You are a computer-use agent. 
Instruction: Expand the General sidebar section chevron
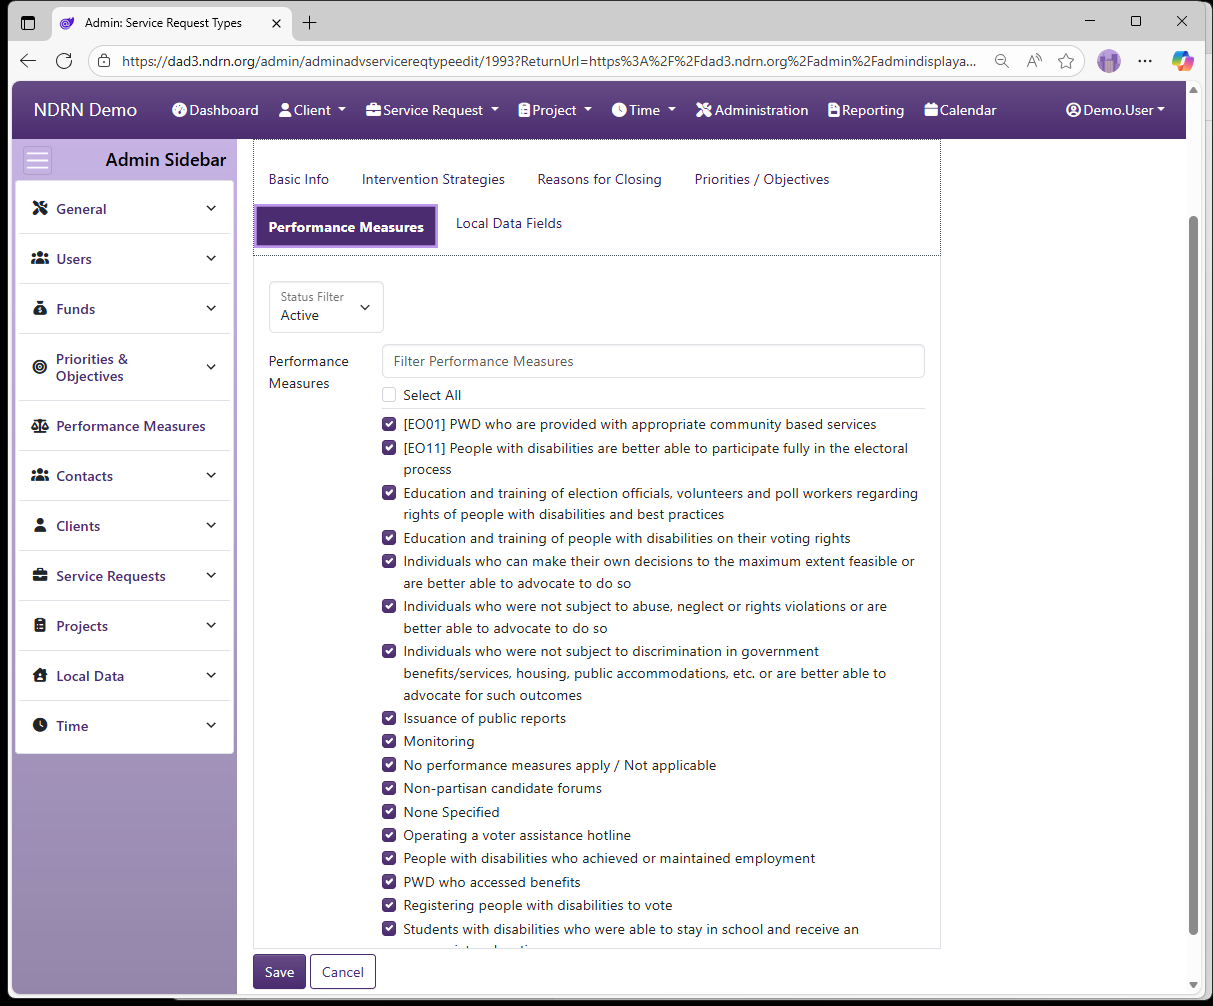211,208
